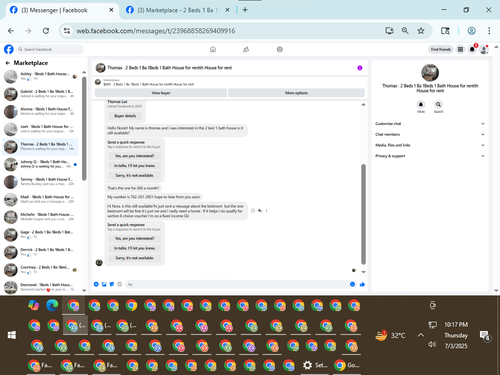Click the message scrollbar in the chat
The height and width of the screenshot is (375, 500).
[x=363, y=214]
